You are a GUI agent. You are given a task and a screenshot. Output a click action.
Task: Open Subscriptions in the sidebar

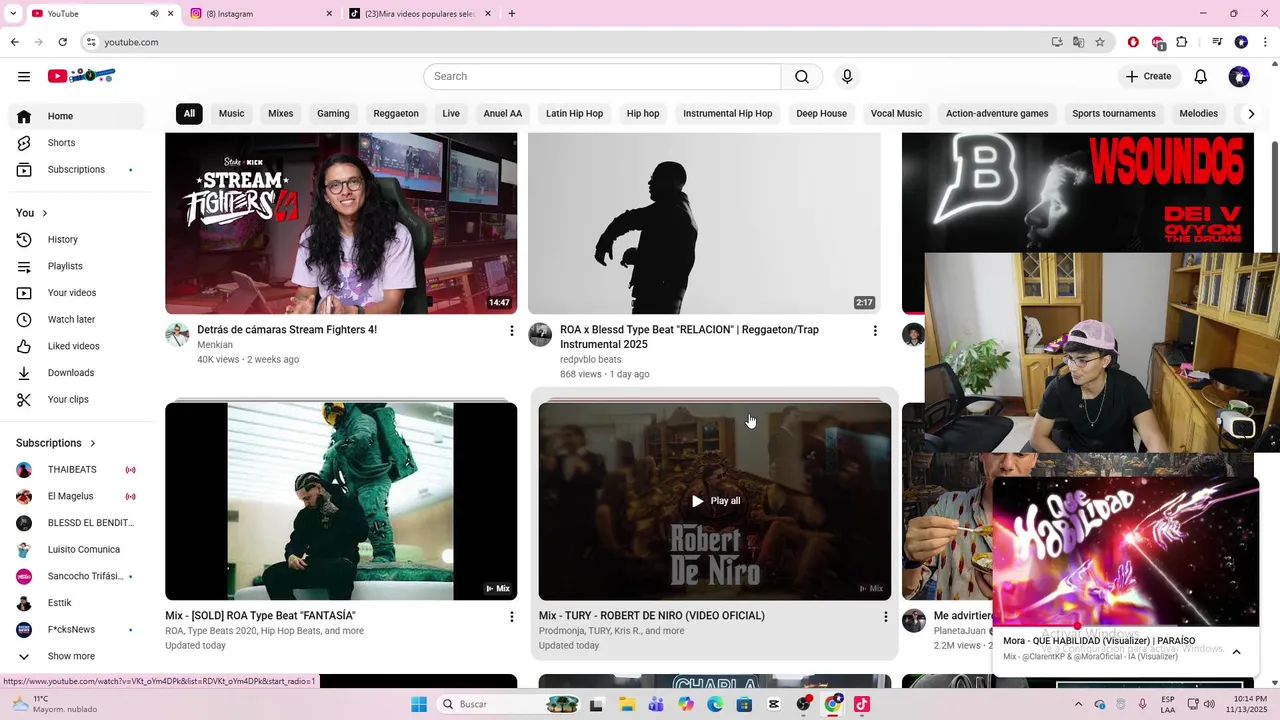76,170
